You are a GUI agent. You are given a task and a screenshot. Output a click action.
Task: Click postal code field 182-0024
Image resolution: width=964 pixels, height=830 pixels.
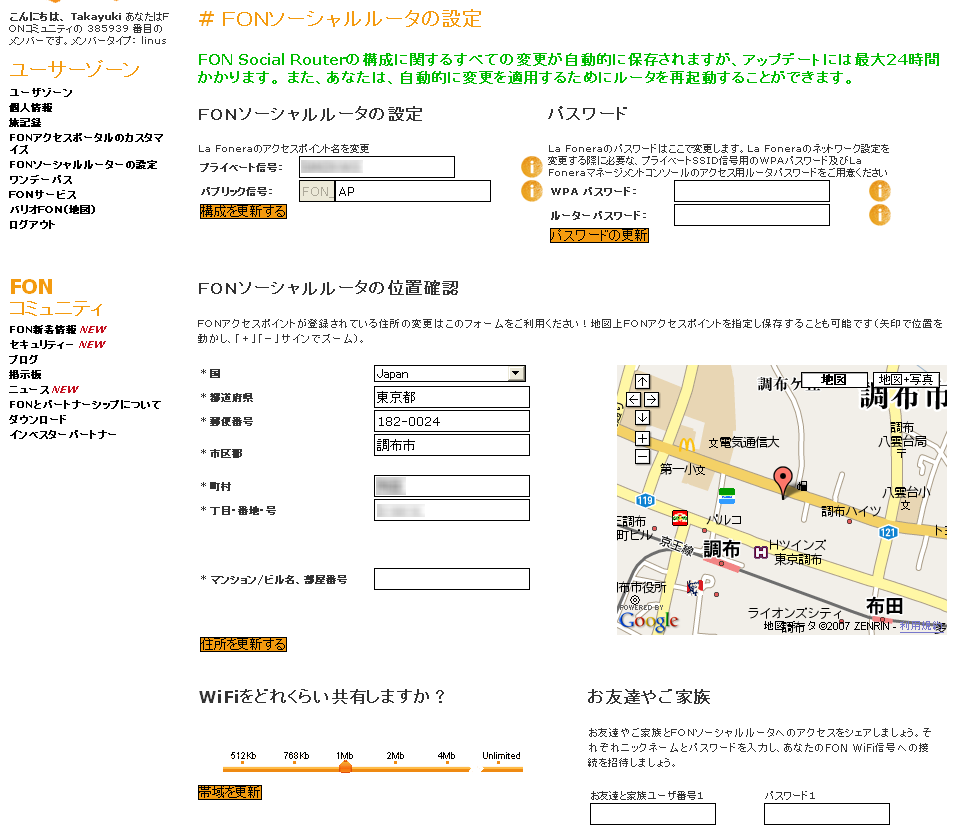point(451,421)
